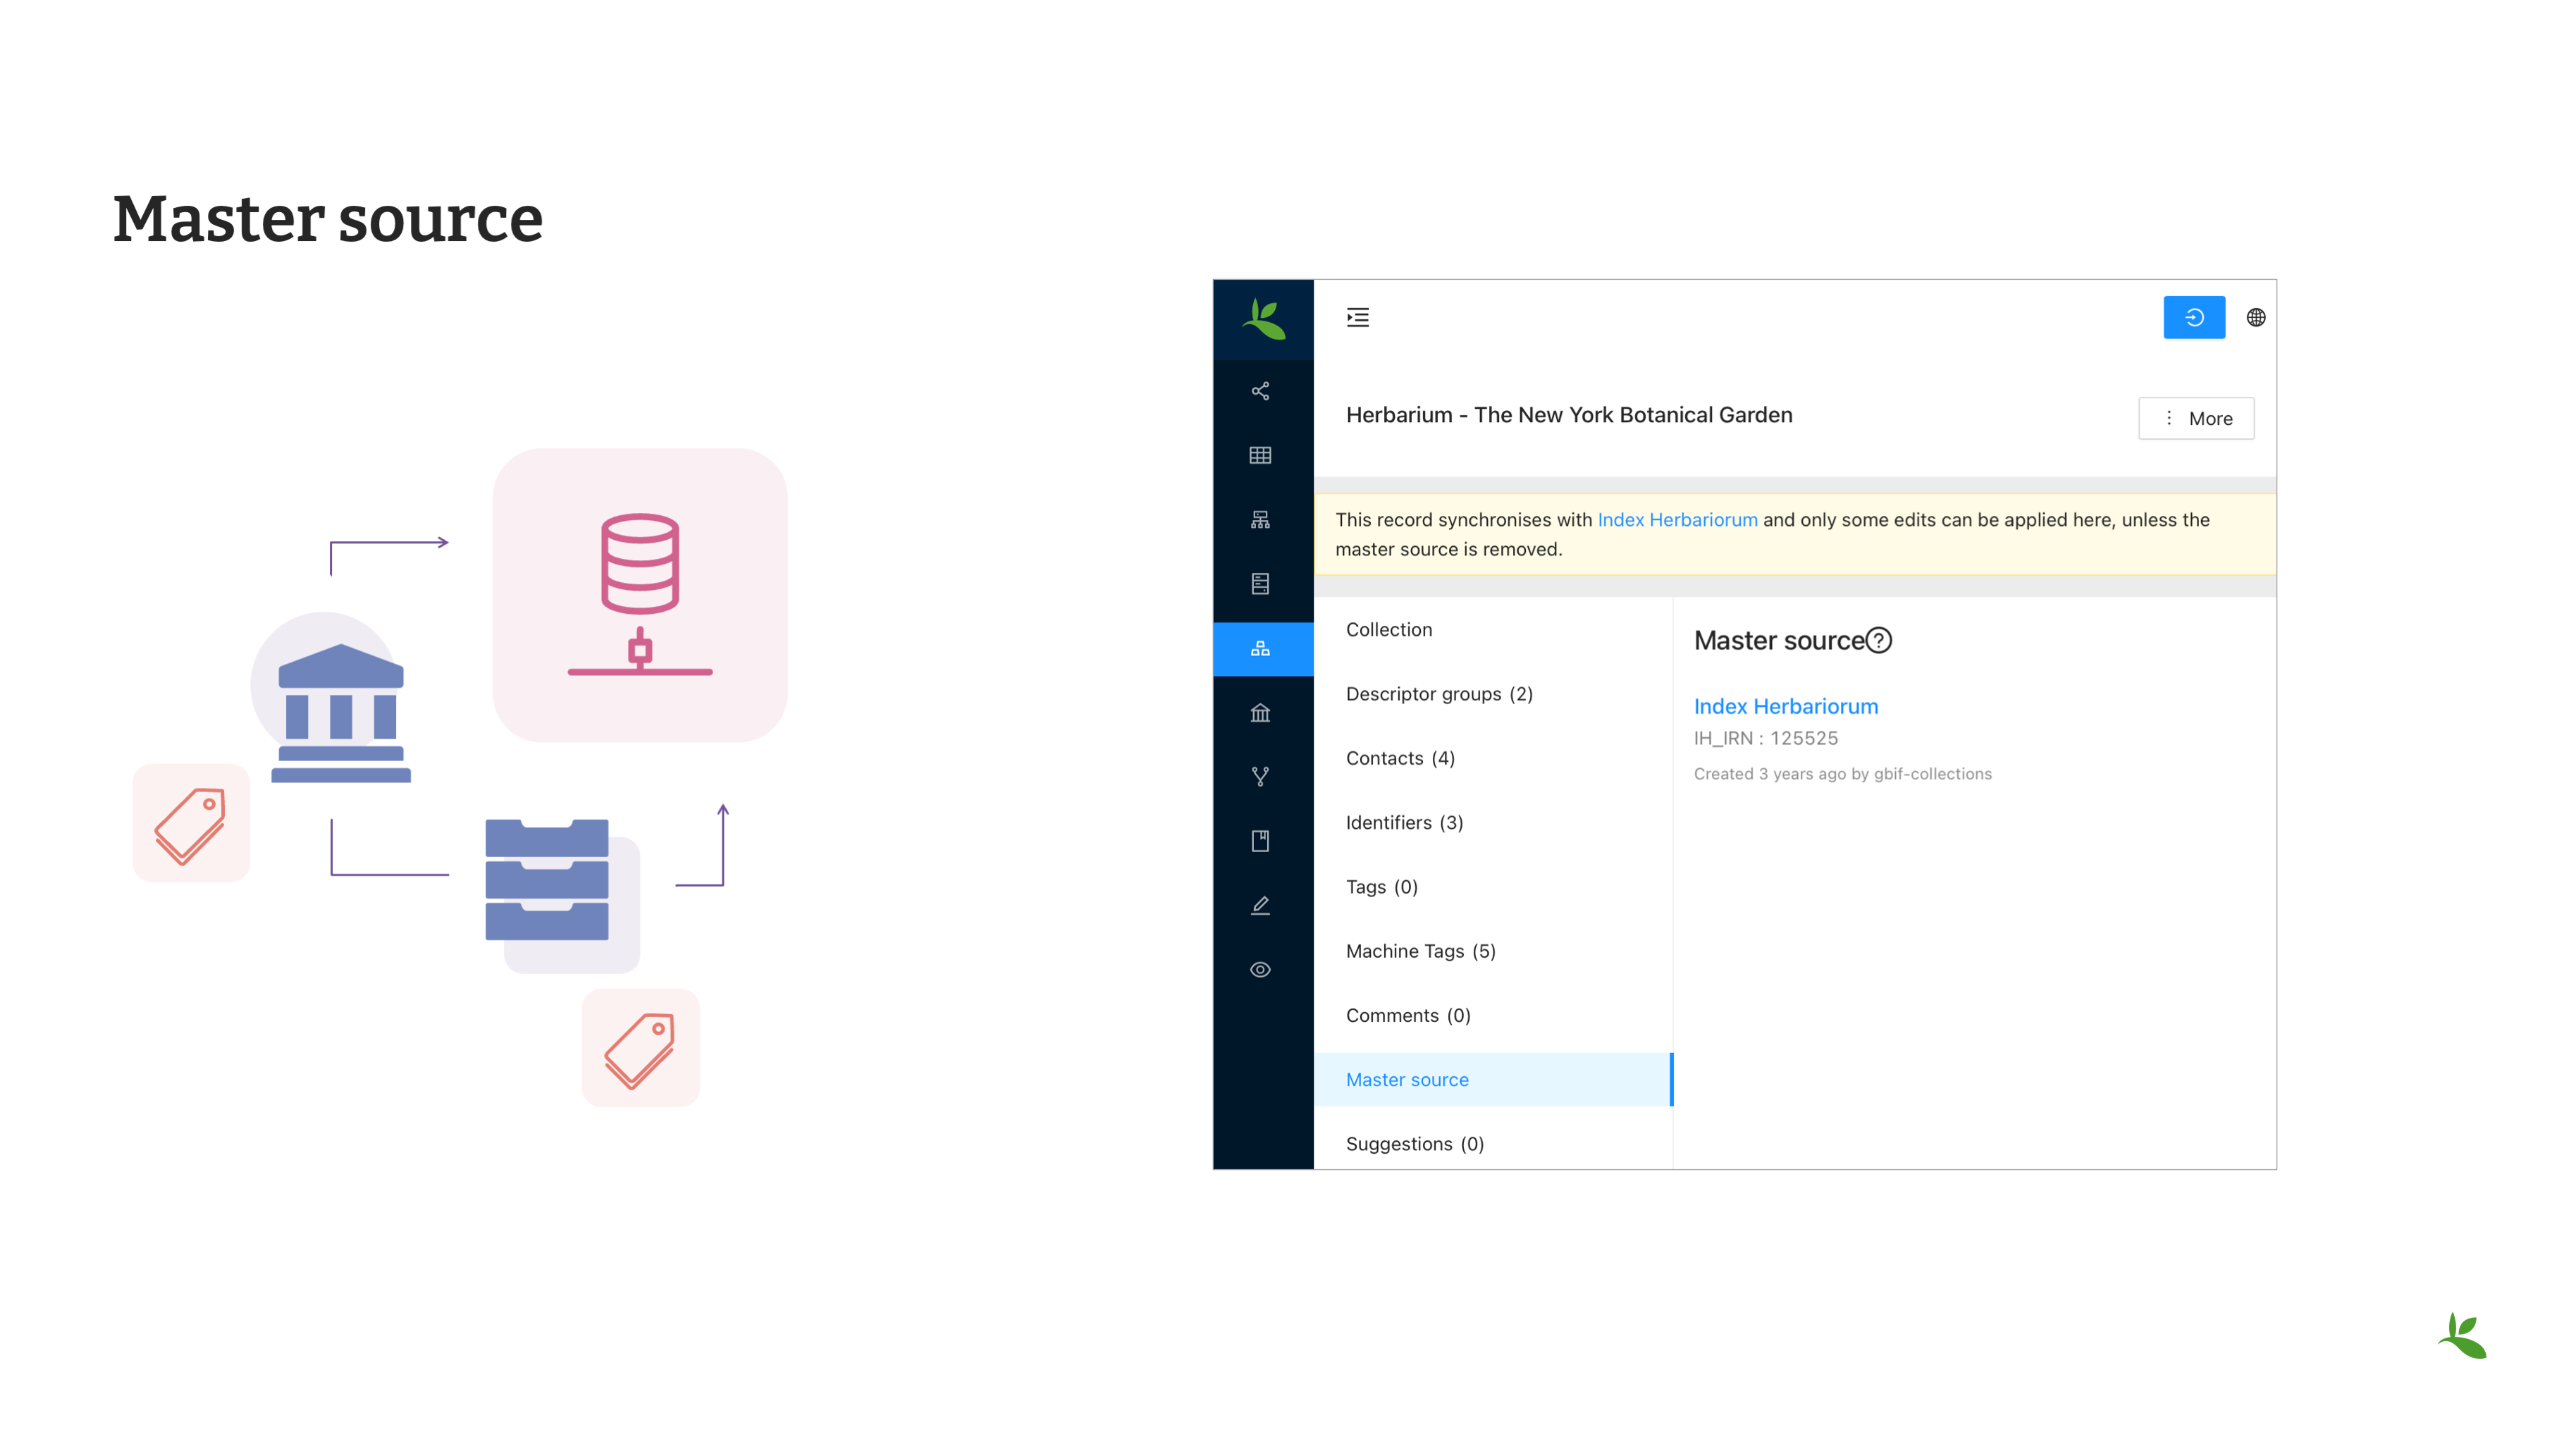This screenshot has width=2576, height=1449.
Task: Select the institution bank icon in sidebar
Action: click(1260, 713)
